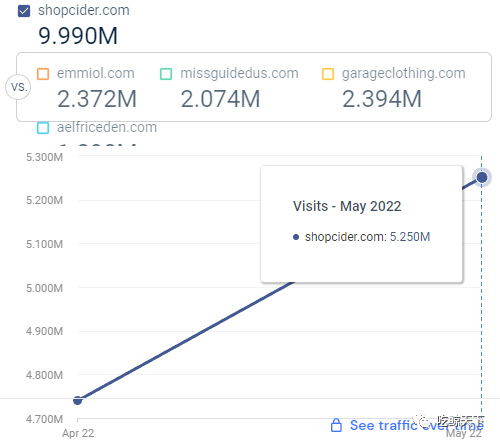
Task: Click the 5.300M y-axis label
Action: coord(44,157)
